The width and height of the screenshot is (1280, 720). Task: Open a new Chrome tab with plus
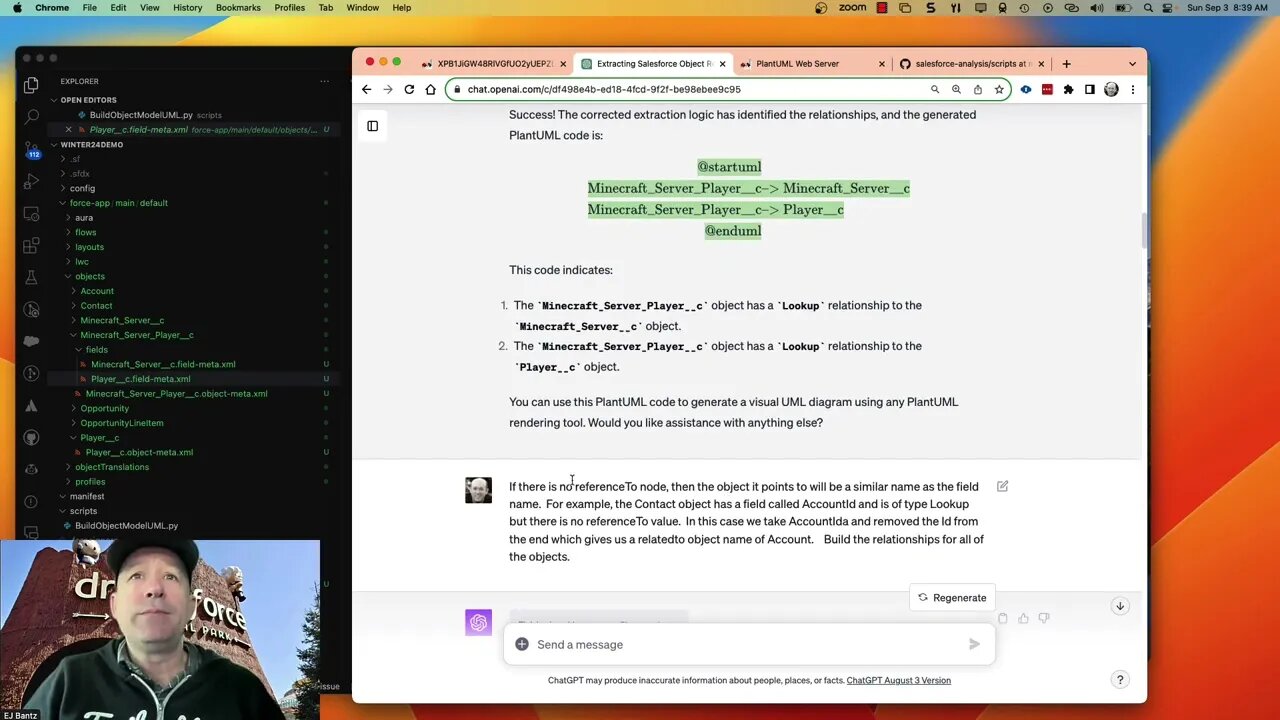(x=1066, y=63)
